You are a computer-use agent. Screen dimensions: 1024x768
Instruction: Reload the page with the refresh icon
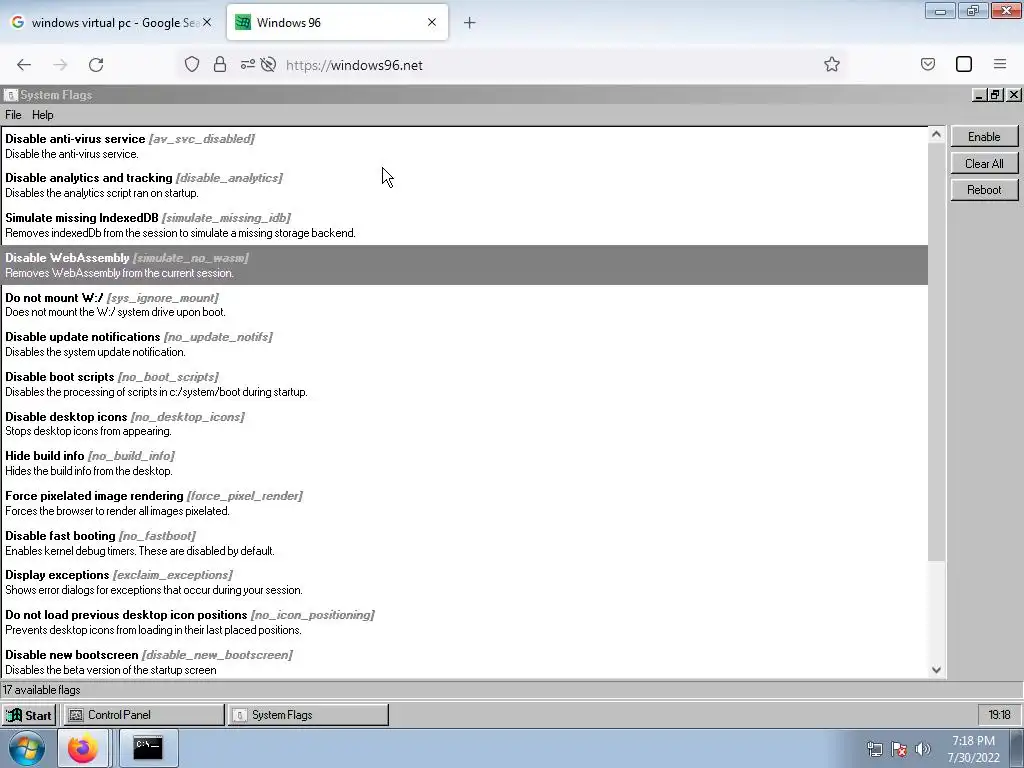(96, 65)
